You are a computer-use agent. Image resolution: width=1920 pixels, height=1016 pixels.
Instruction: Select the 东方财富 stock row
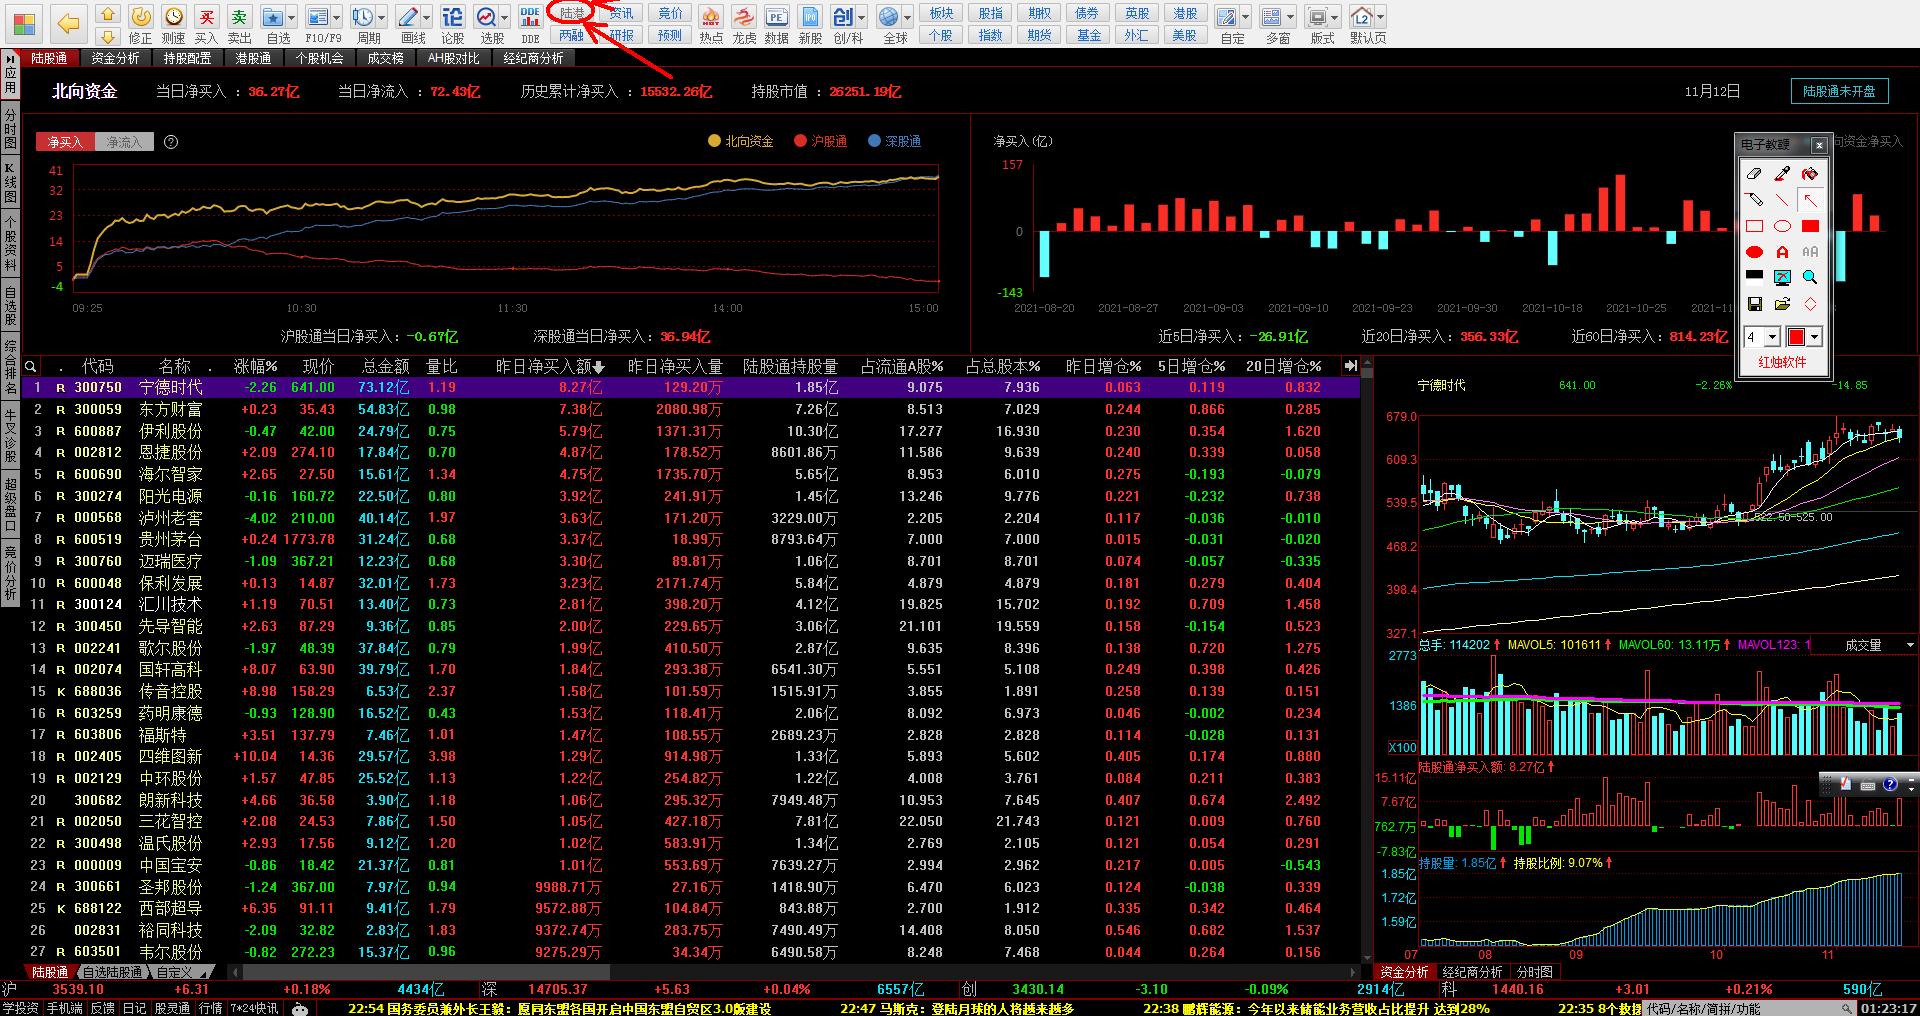click(691, 409)
